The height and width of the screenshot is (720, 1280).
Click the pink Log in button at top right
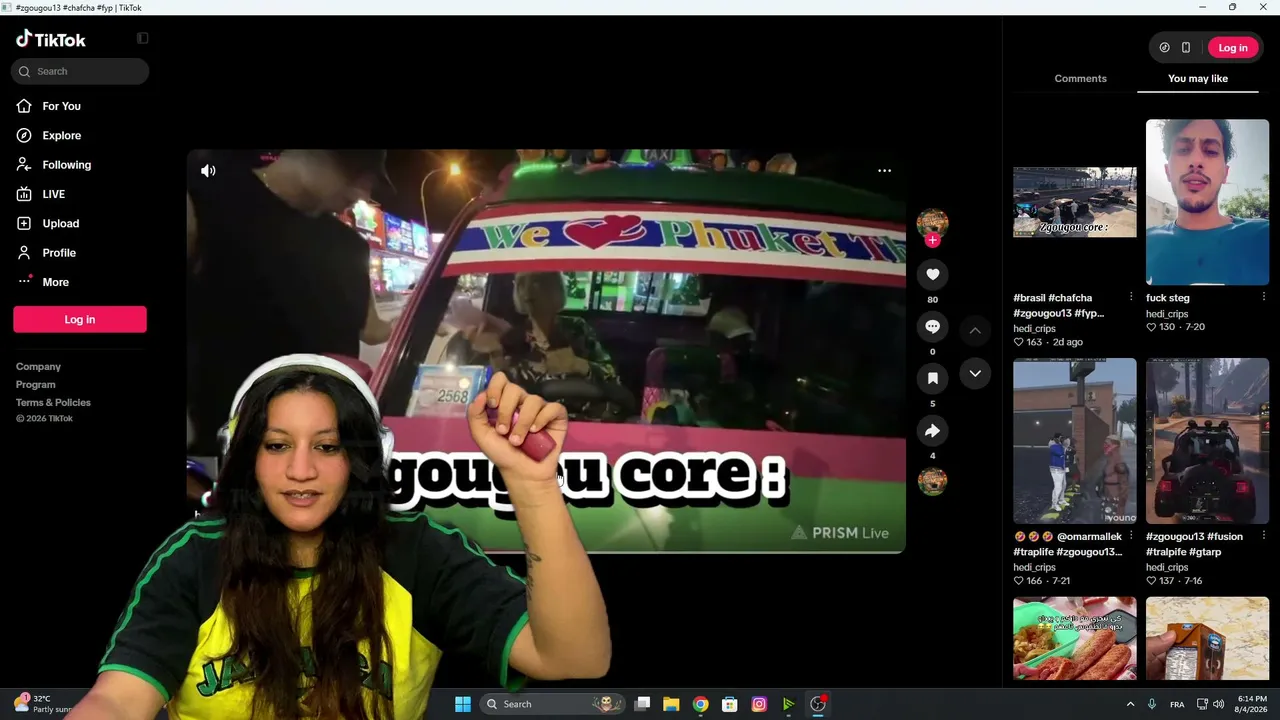coord(1233,48)
